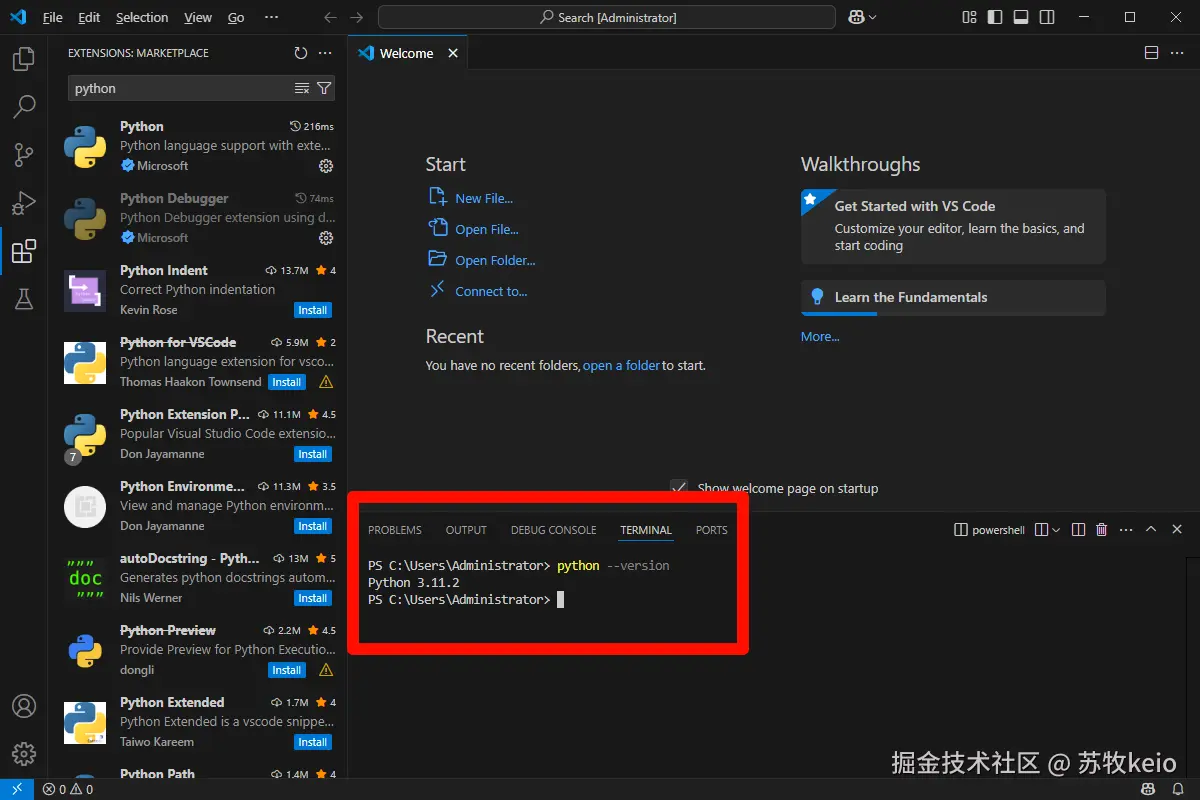Open Copilot status icon in status bar
The height and width of the screenshot is (800, 1200).
[x=1149, y=789]
